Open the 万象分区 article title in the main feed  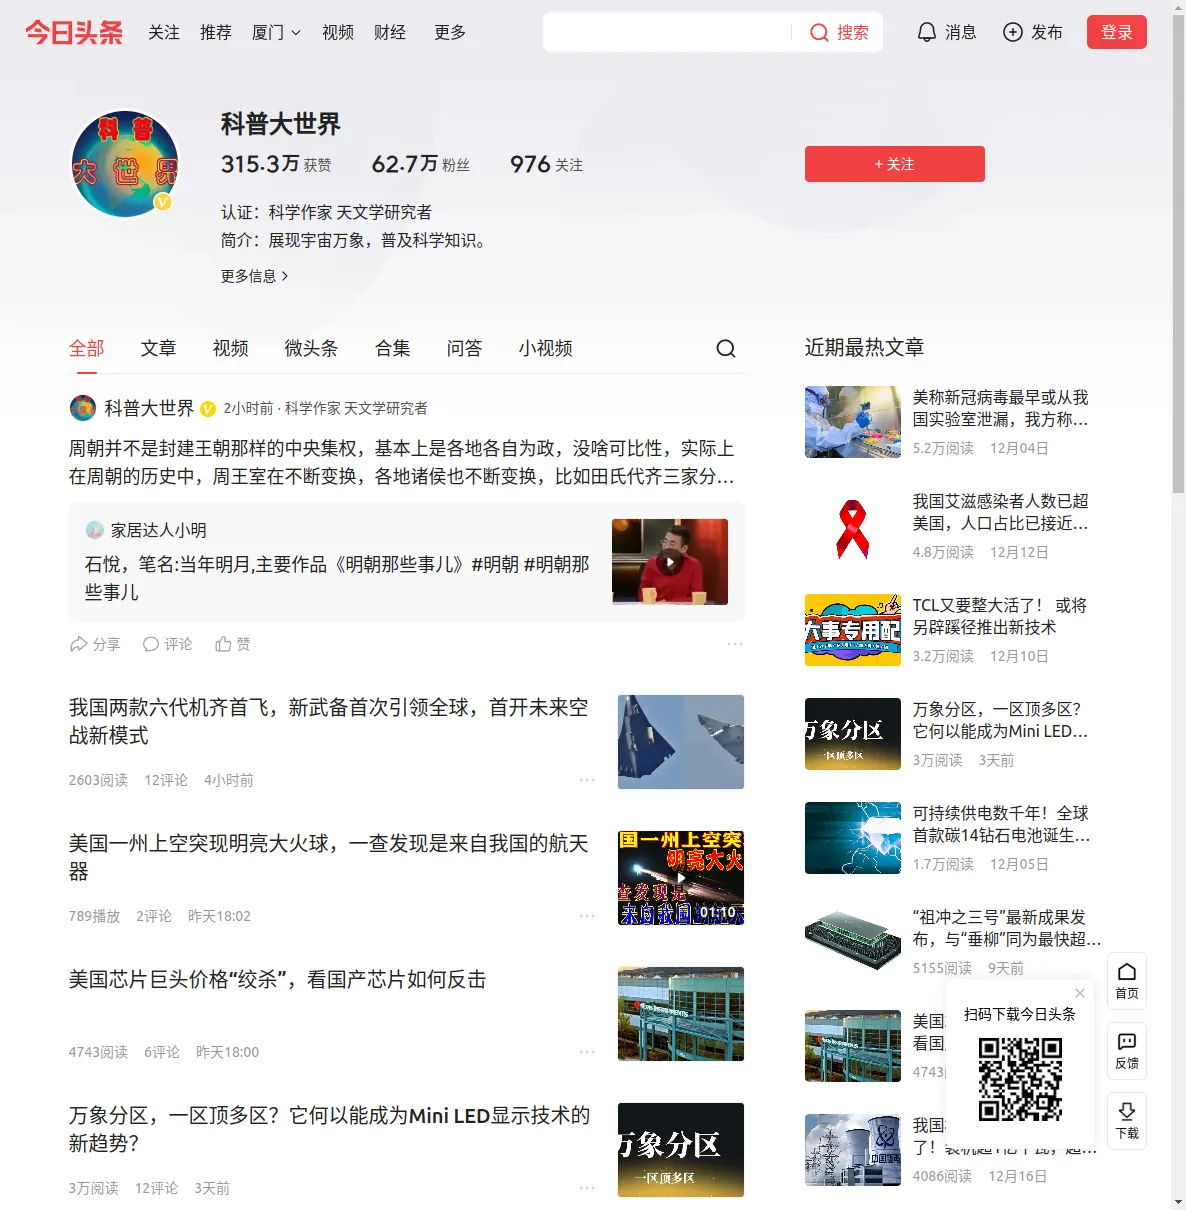click(x=330, y=1129)
